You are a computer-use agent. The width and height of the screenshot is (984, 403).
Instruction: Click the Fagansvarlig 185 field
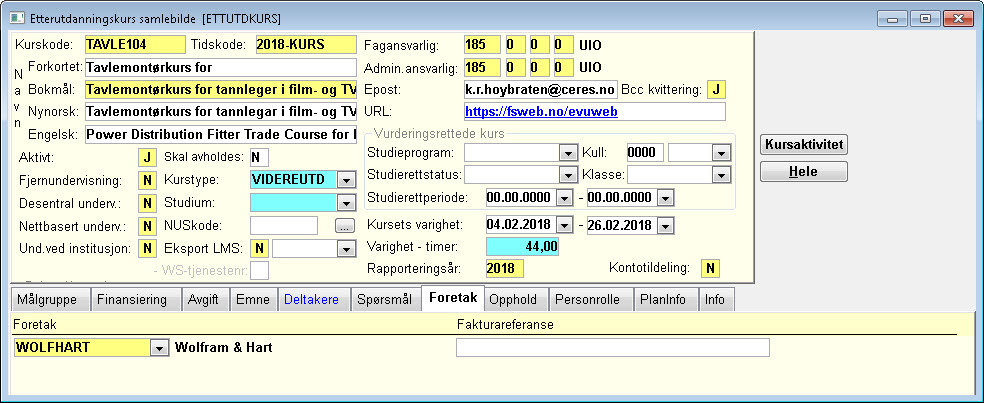point(483,45)
